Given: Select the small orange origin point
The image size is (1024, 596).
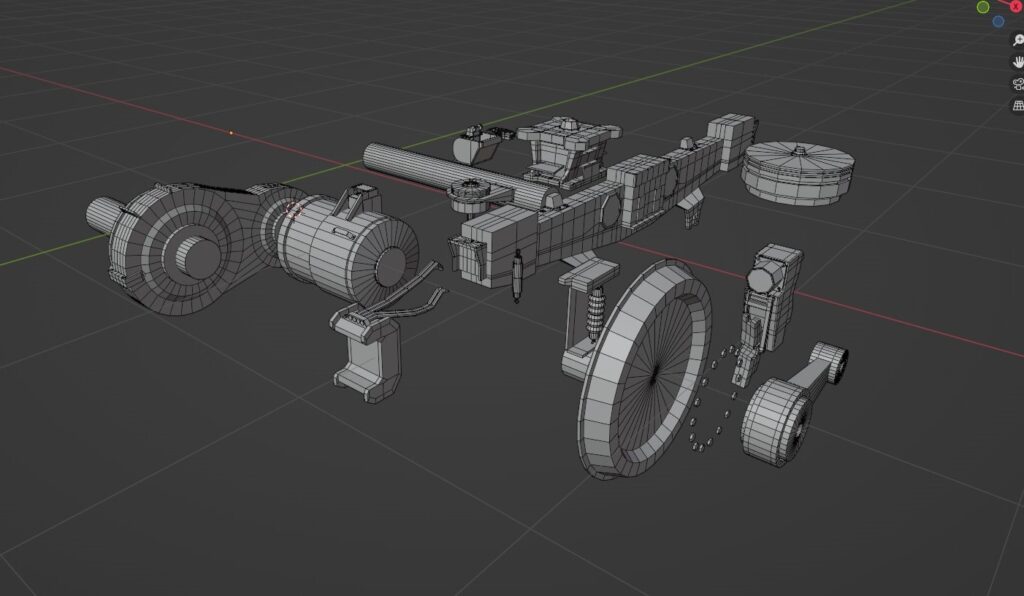Looking at the screenshot, I should point(231,132).
